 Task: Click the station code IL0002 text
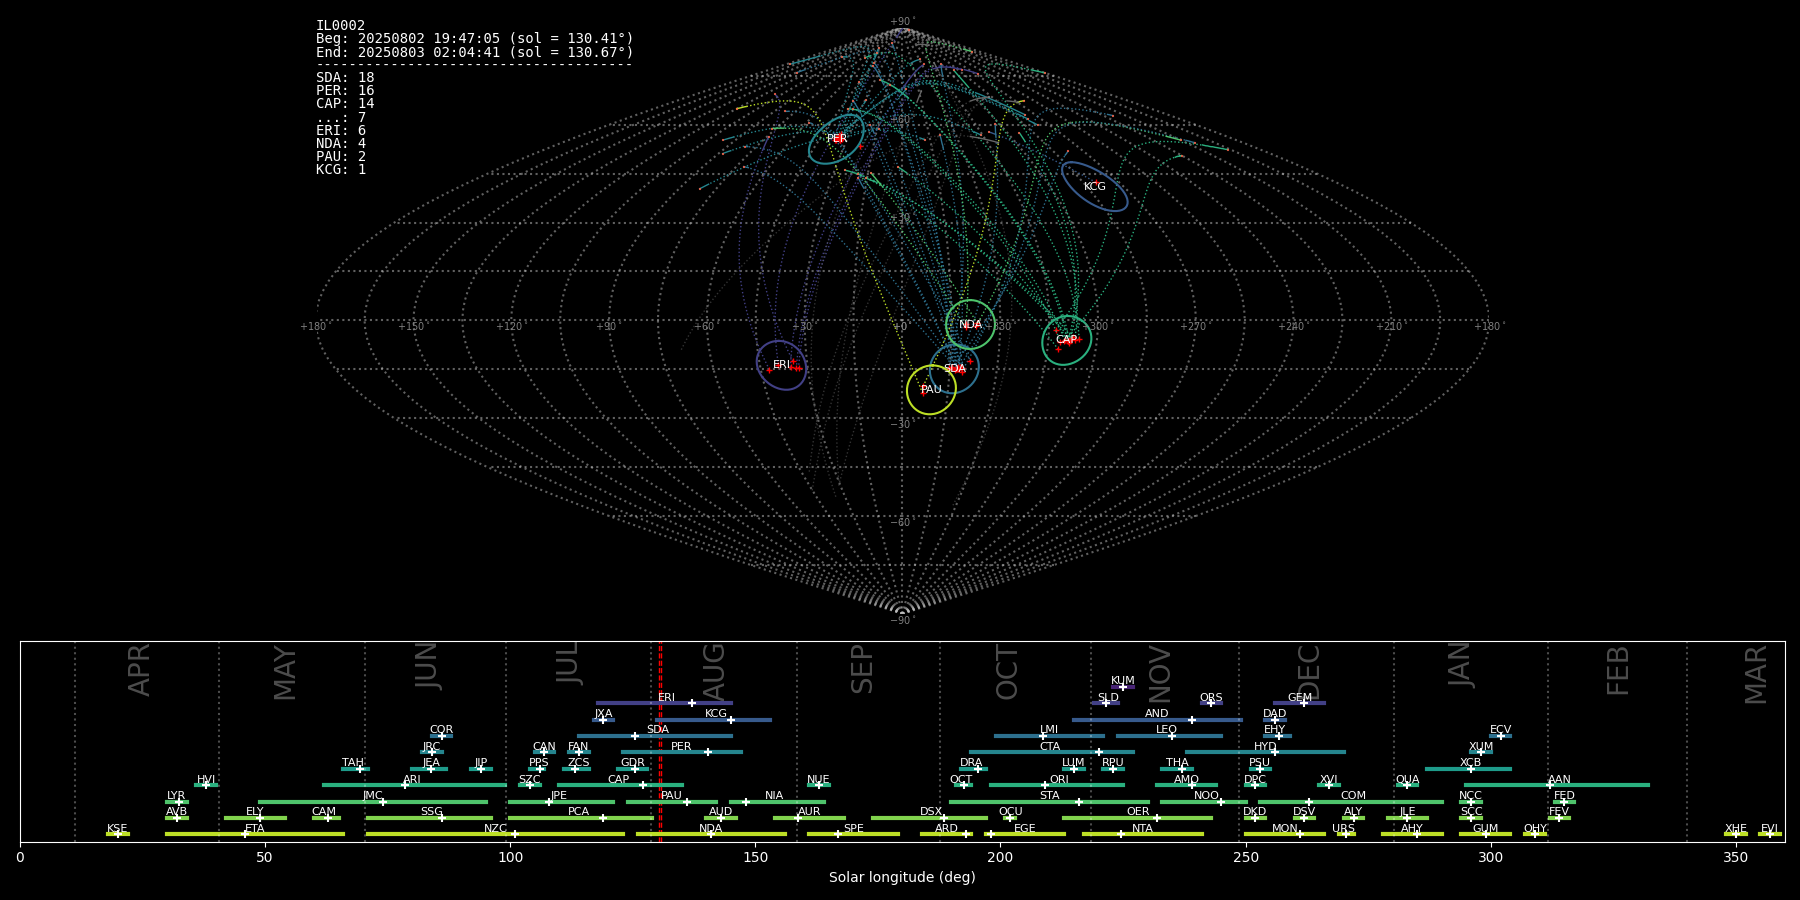coord(341,26)
